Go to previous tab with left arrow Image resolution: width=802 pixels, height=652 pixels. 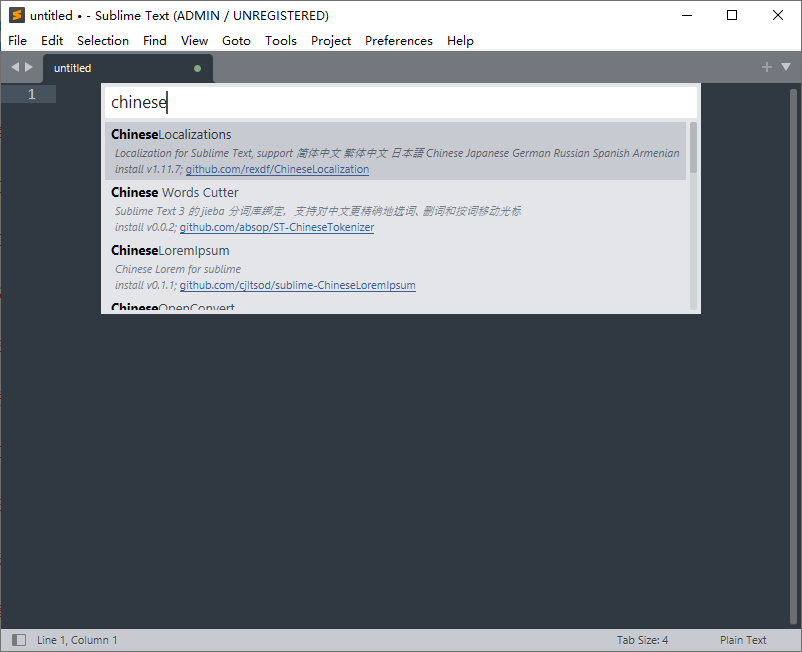tap(15, 67)
